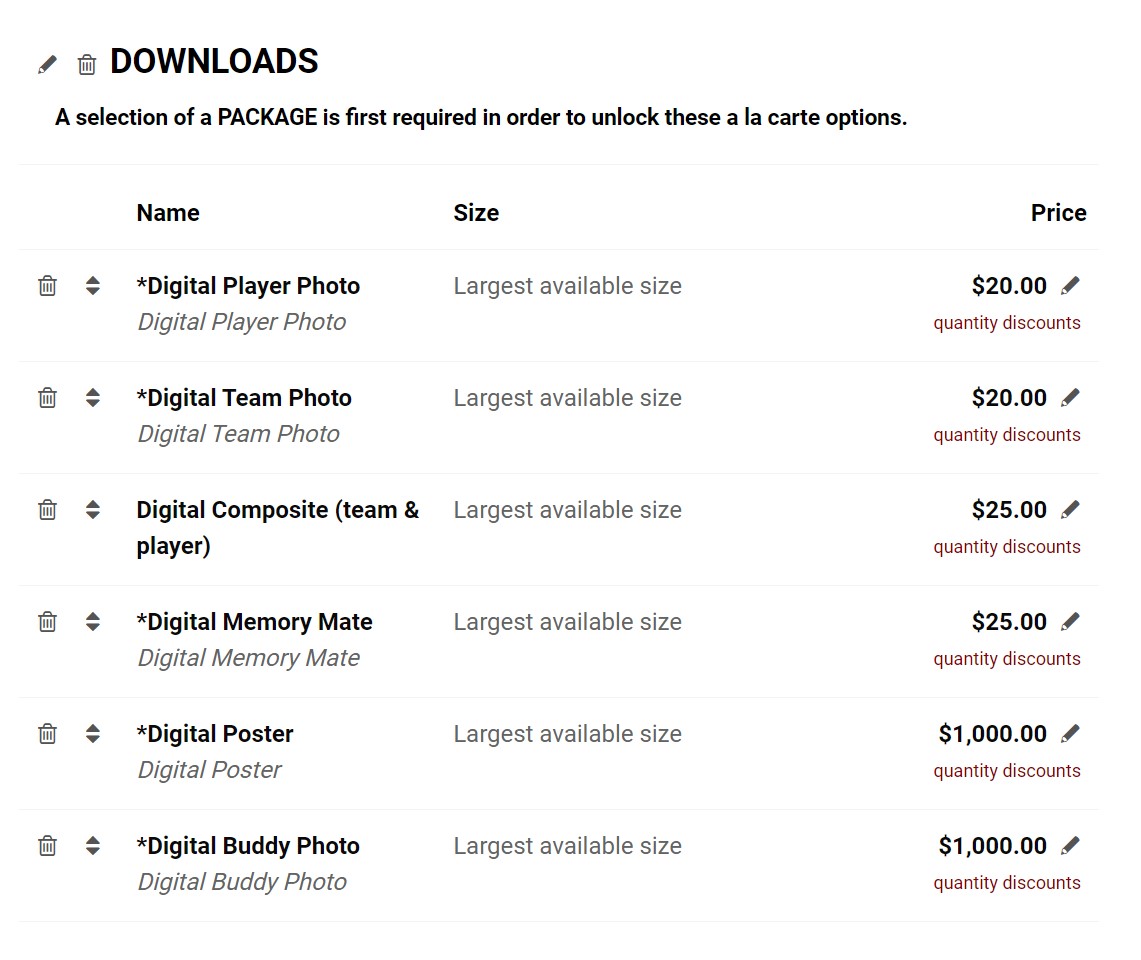Click the reorder arrows for Digital Team Photo
1141x960 pixels.
tap(92, 398)
